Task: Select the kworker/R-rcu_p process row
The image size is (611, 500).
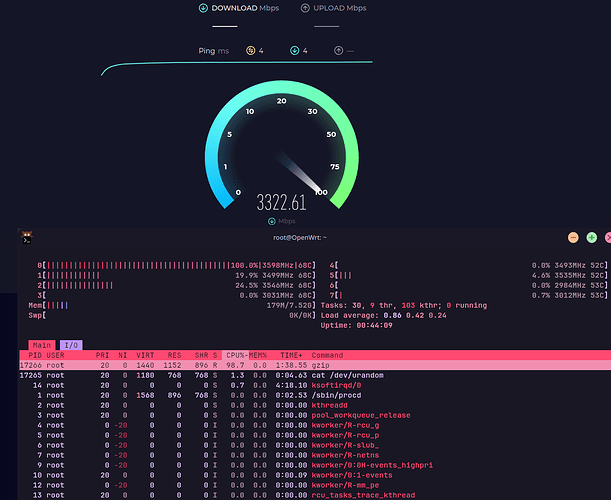Action: tap(315, 435)
